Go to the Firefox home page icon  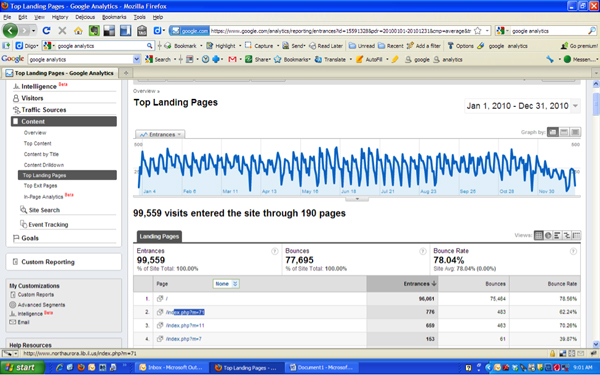coord(78,31)
